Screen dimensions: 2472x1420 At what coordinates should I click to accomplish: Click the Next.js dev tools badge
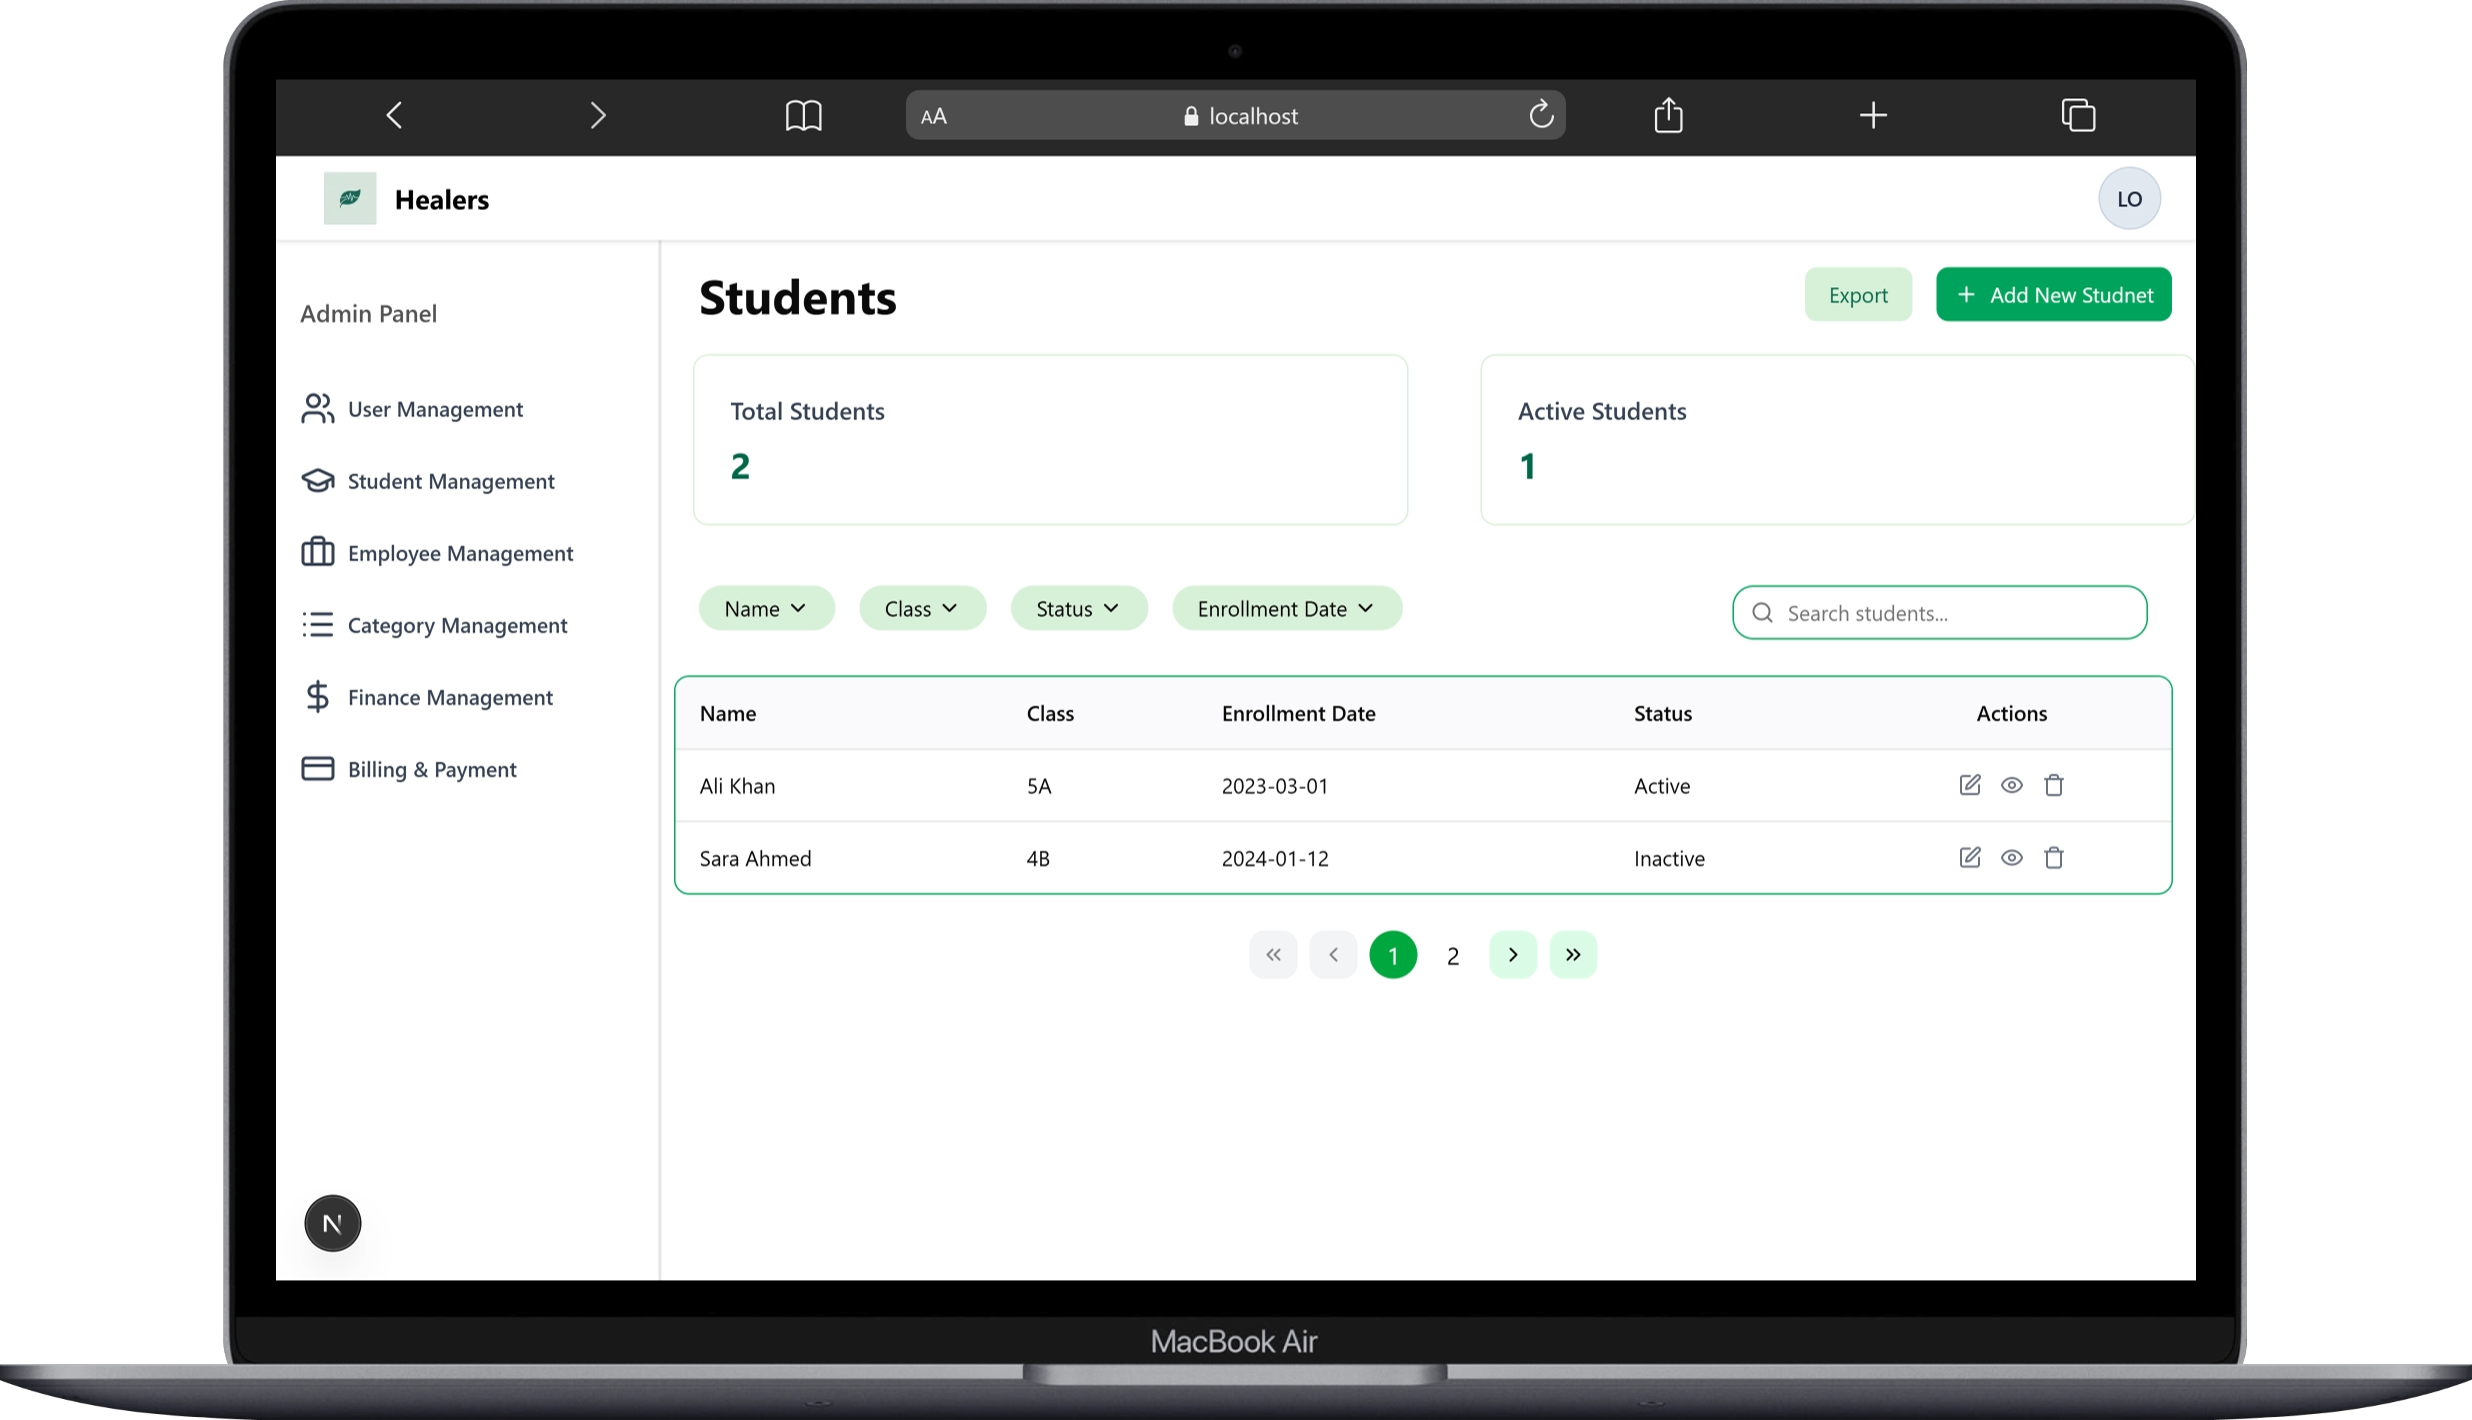click(x=332, y=1222)
